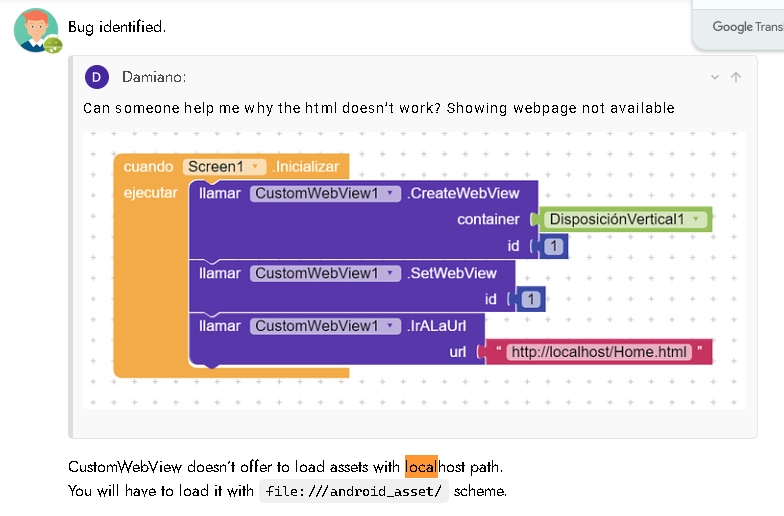This screenshot has width=784, height=516.
Task: Click the 'Bug identified.' text
Action: 117,26
